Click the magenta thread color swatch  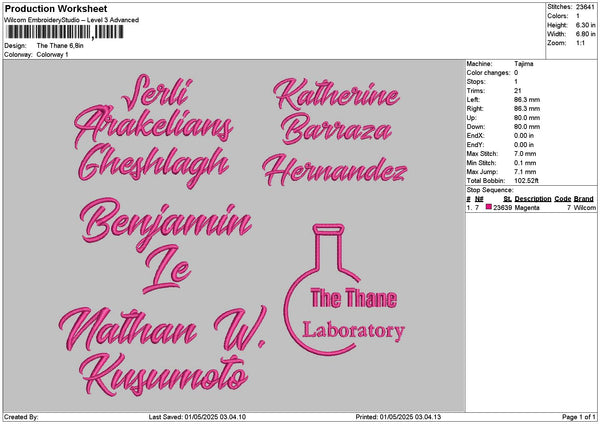(x=489, y=207)
